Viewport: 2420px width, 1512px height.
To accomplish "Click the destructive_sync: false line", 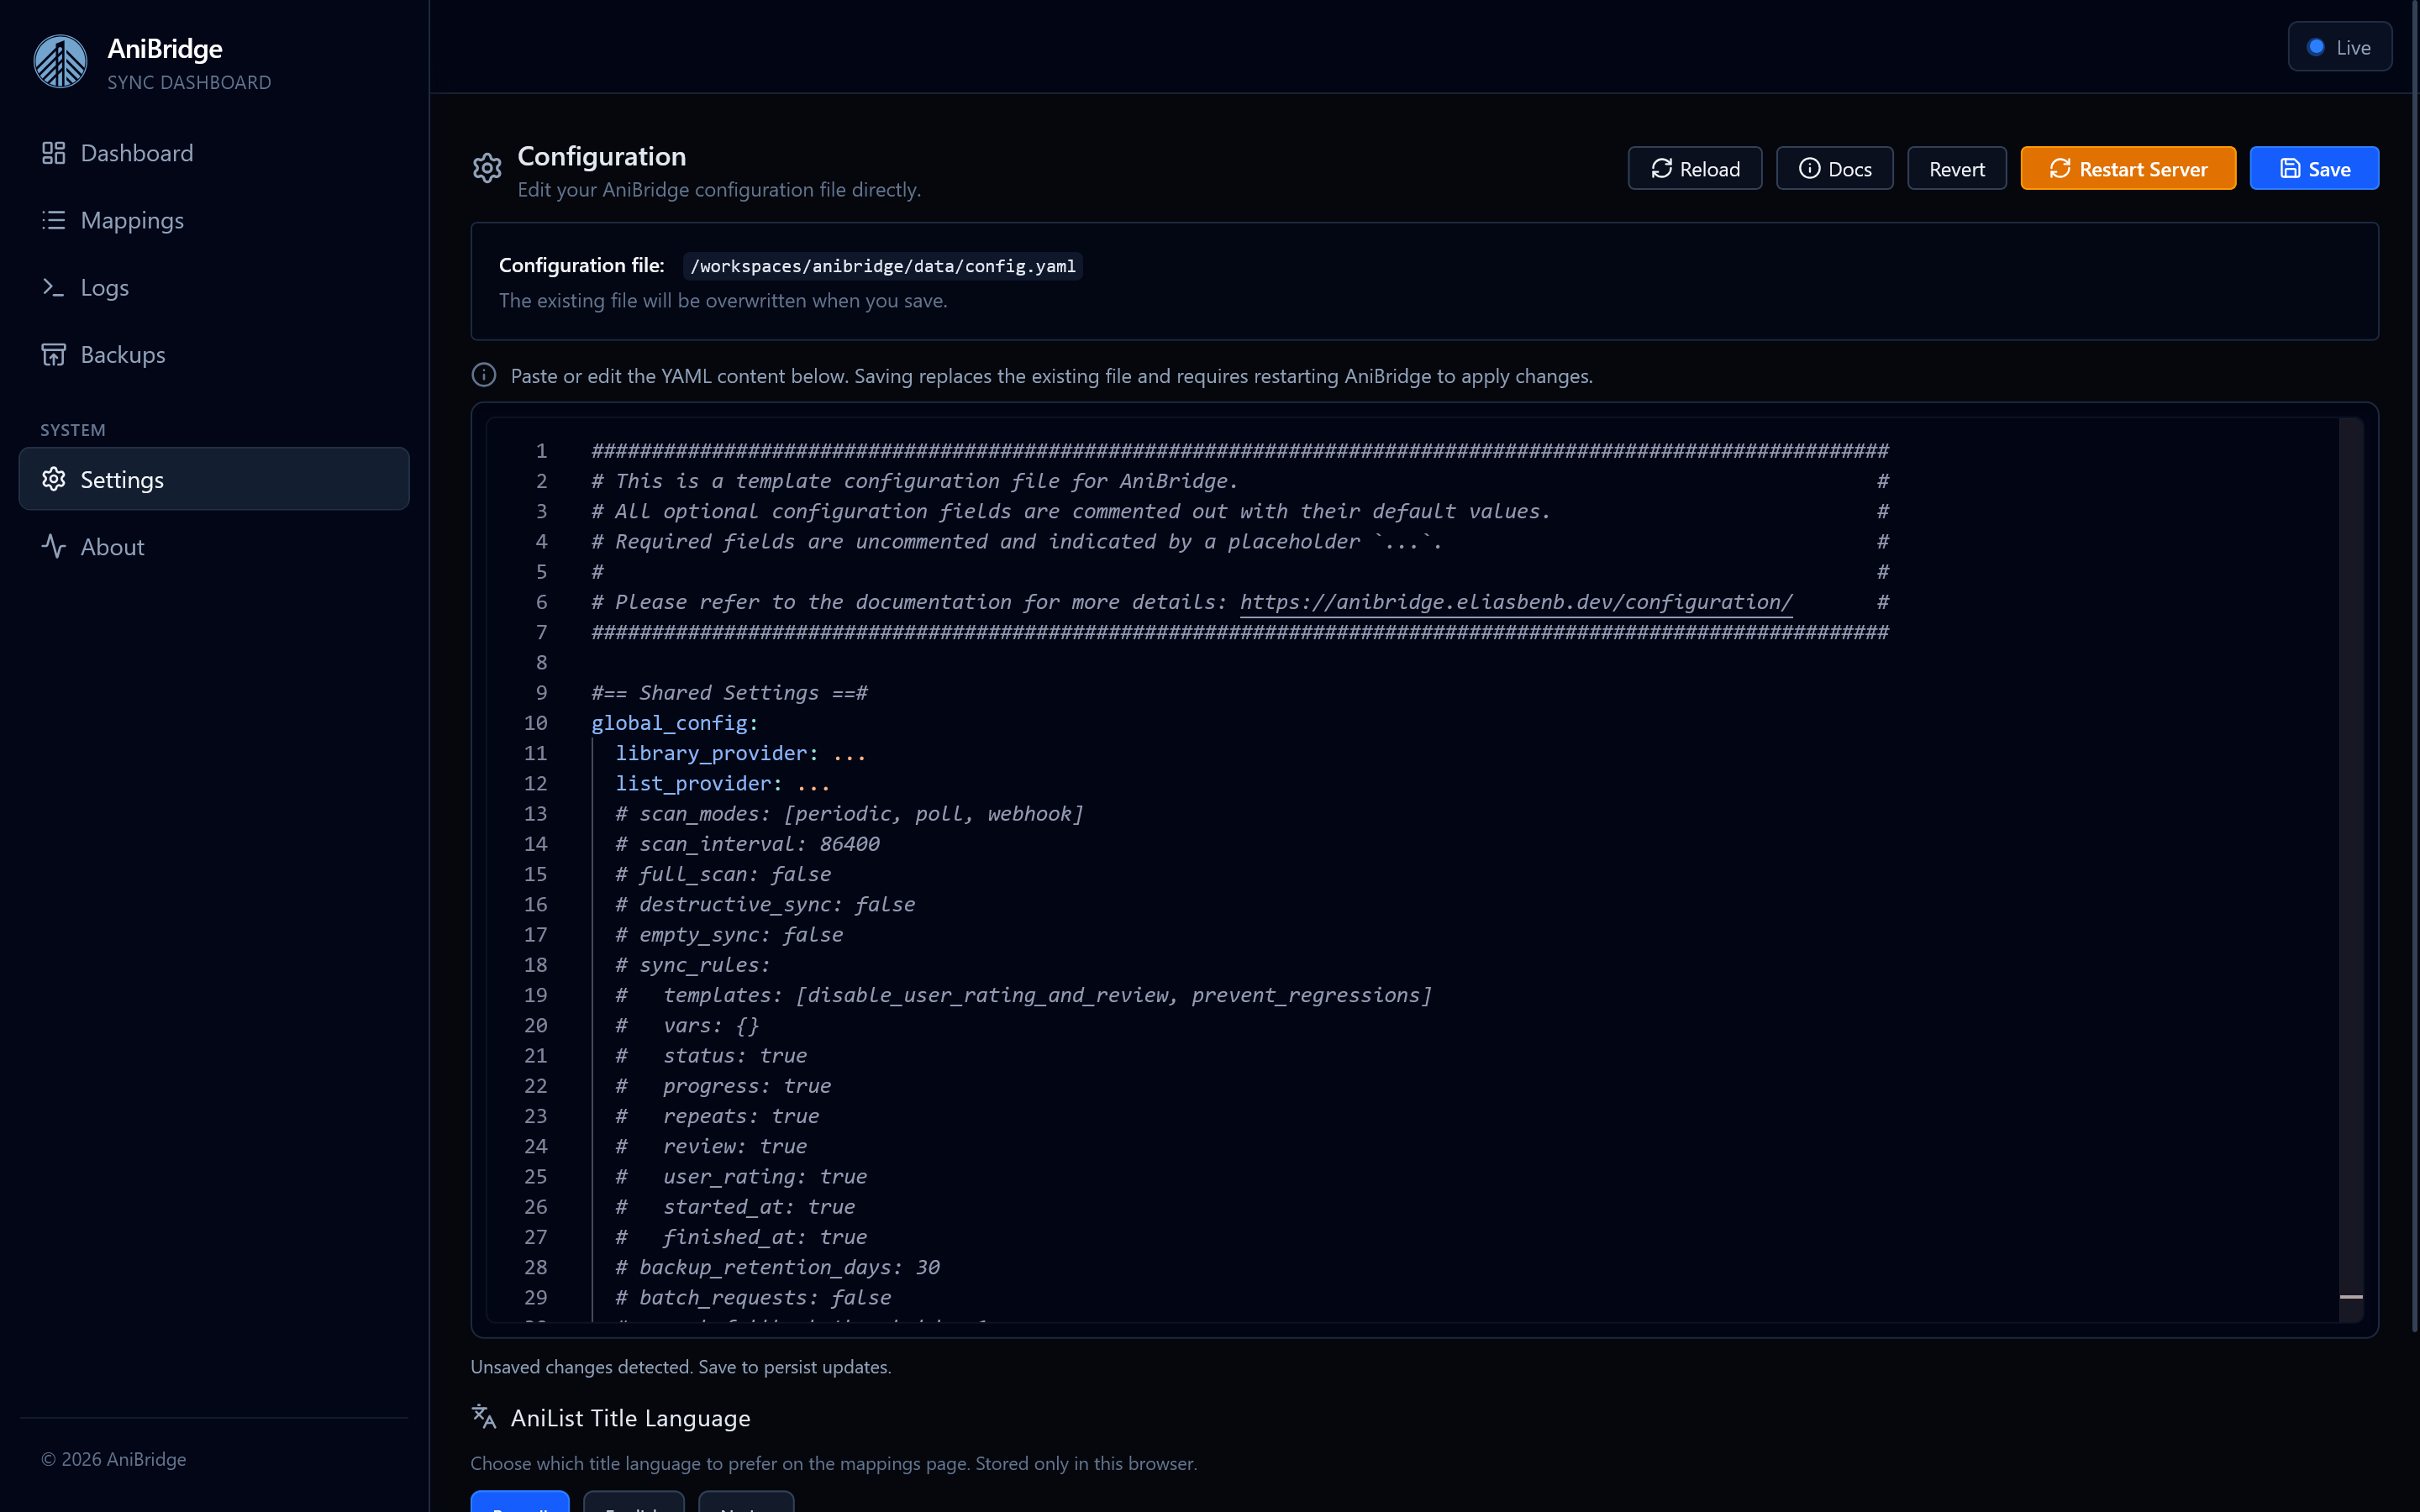I will pyautogui.click(x=765, y=904).
